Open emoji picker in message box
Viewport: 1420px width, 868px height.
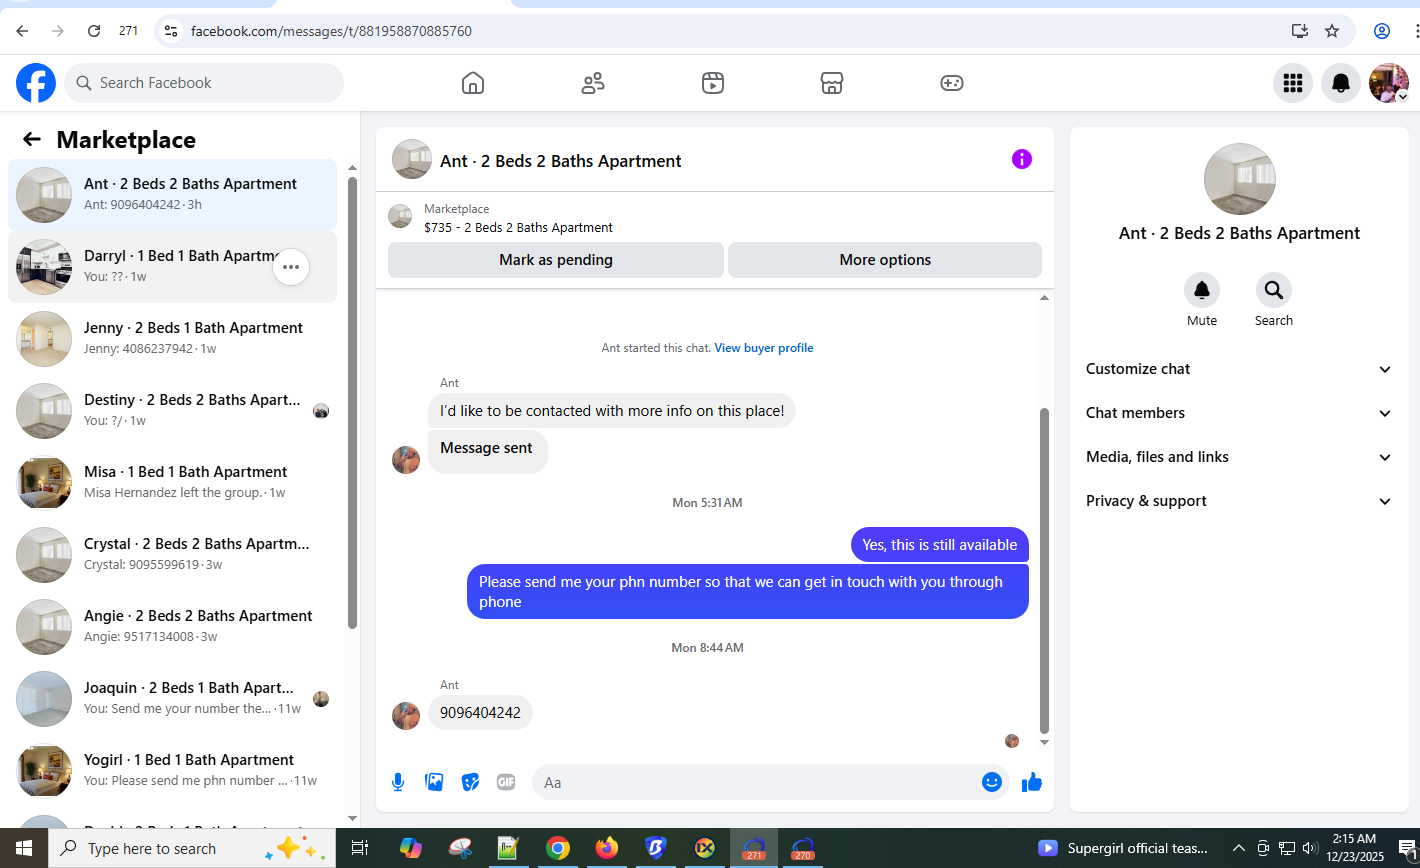pos(992,782)
